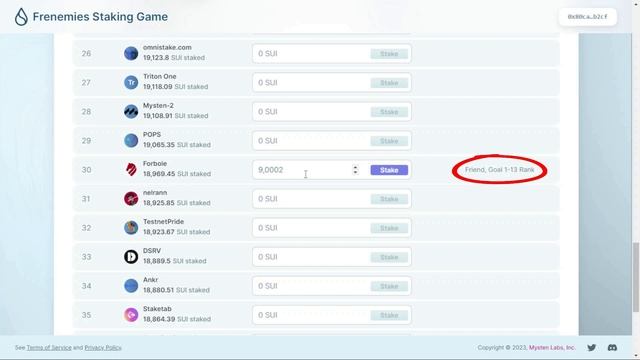640x360 pixels.
Task: Open the Mysten Labs, Inc. link
Action: click(x=552, y=348)
